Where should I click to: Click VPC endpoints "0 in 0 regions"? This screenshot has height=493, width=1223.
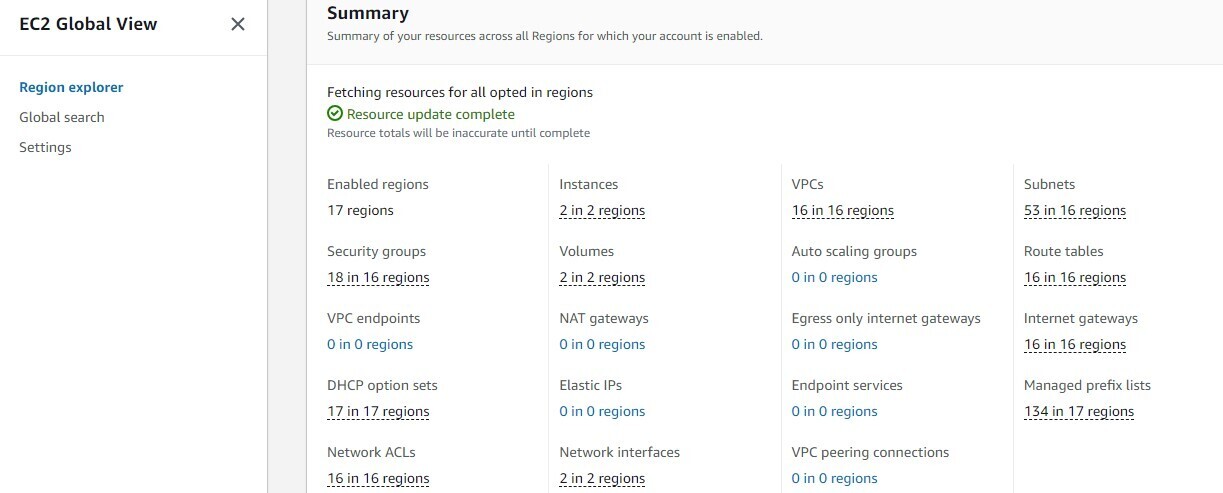point(370,345)
